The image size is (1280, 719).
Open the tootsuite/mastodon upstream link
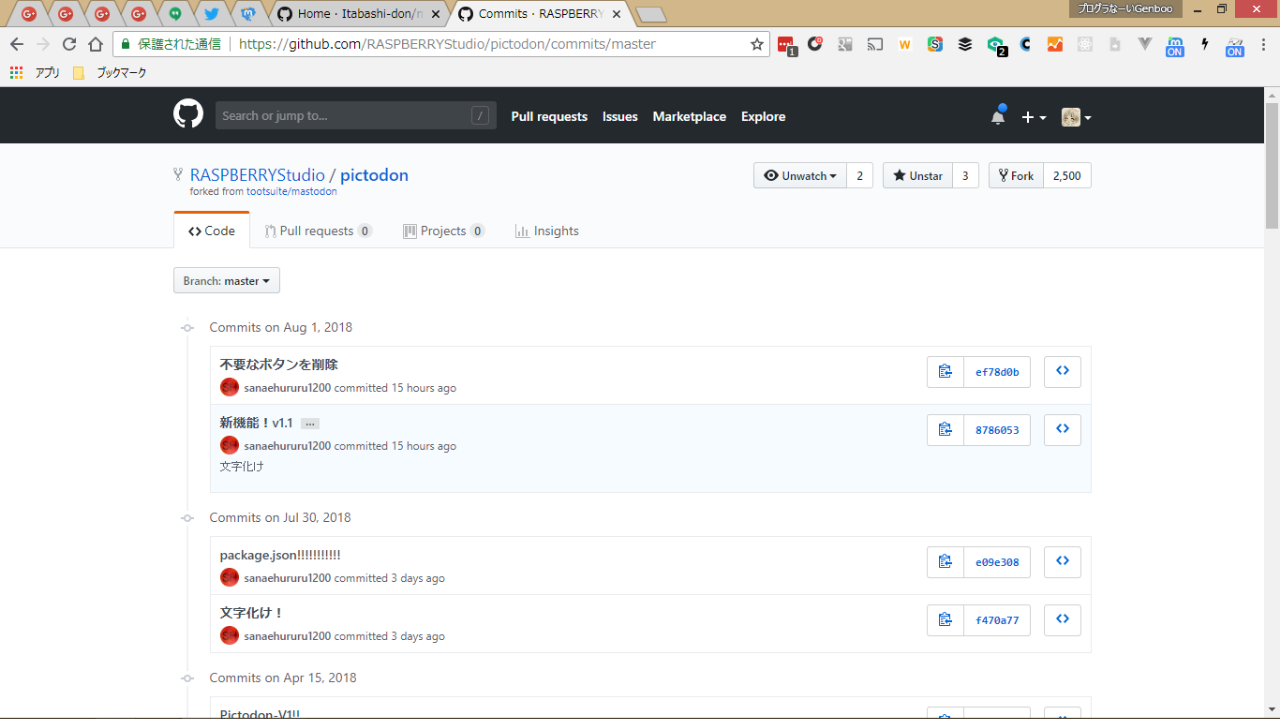tap(291, 192)
